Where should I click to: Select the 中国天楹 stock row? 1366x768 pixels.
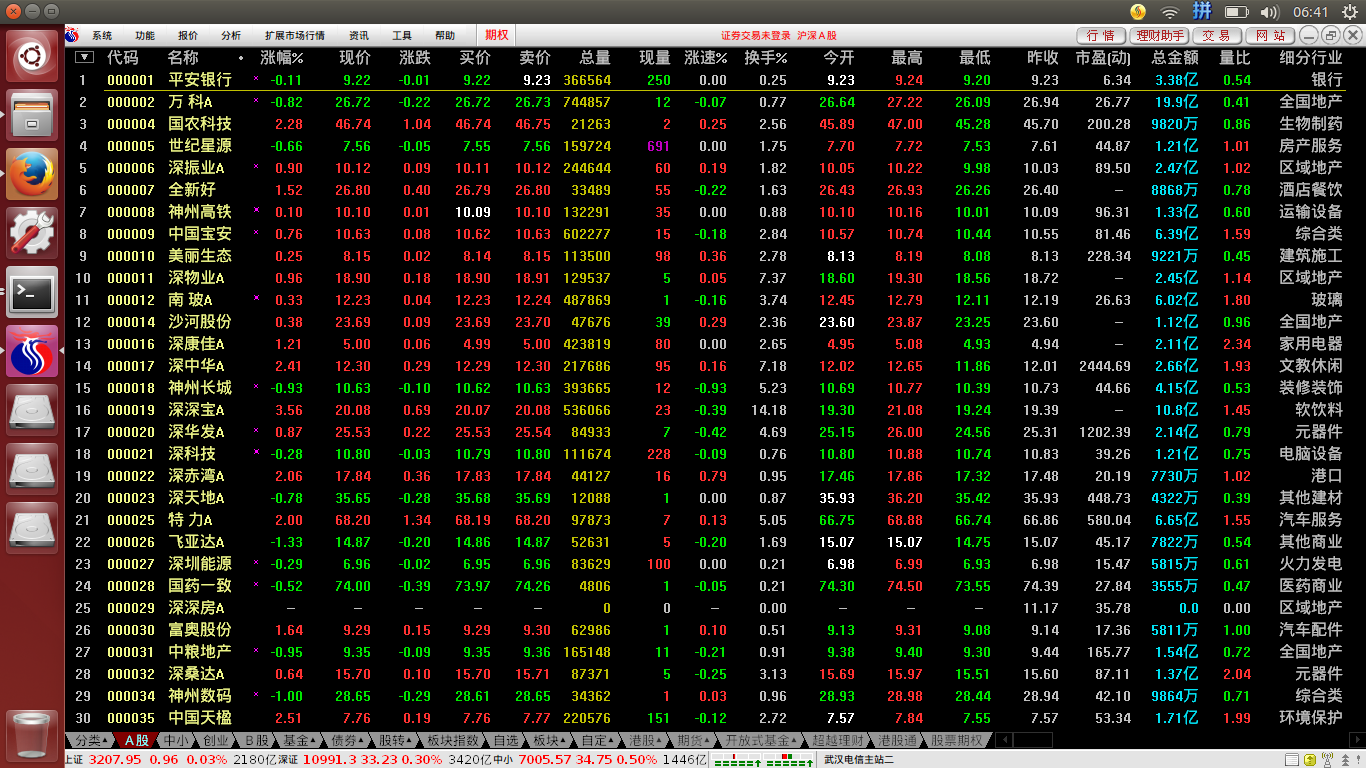click(705, 718)
